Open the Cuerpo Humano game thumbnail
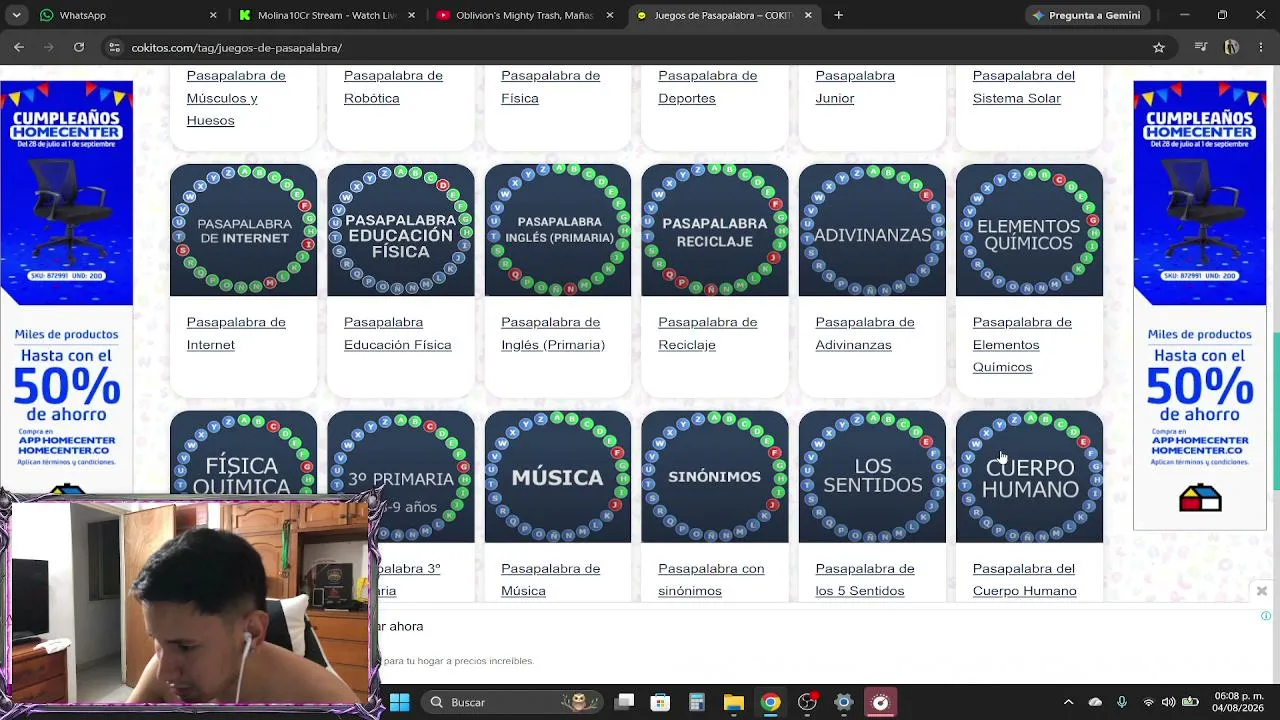The height and width of the screenshot is (720, 1280). click(x=1029, y=477)
